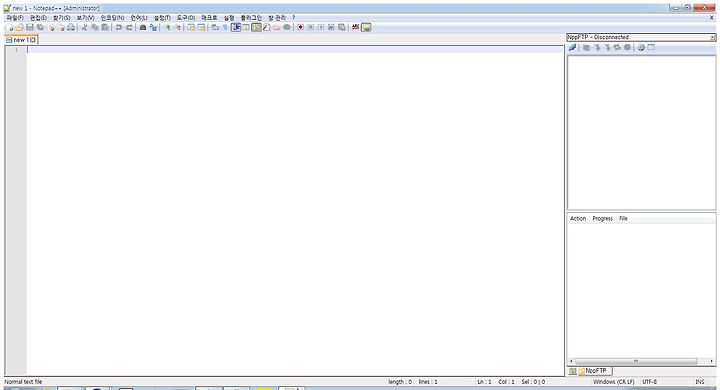
Task: Toggle file monitoring eye icon
Action: (x=287, y=28)
